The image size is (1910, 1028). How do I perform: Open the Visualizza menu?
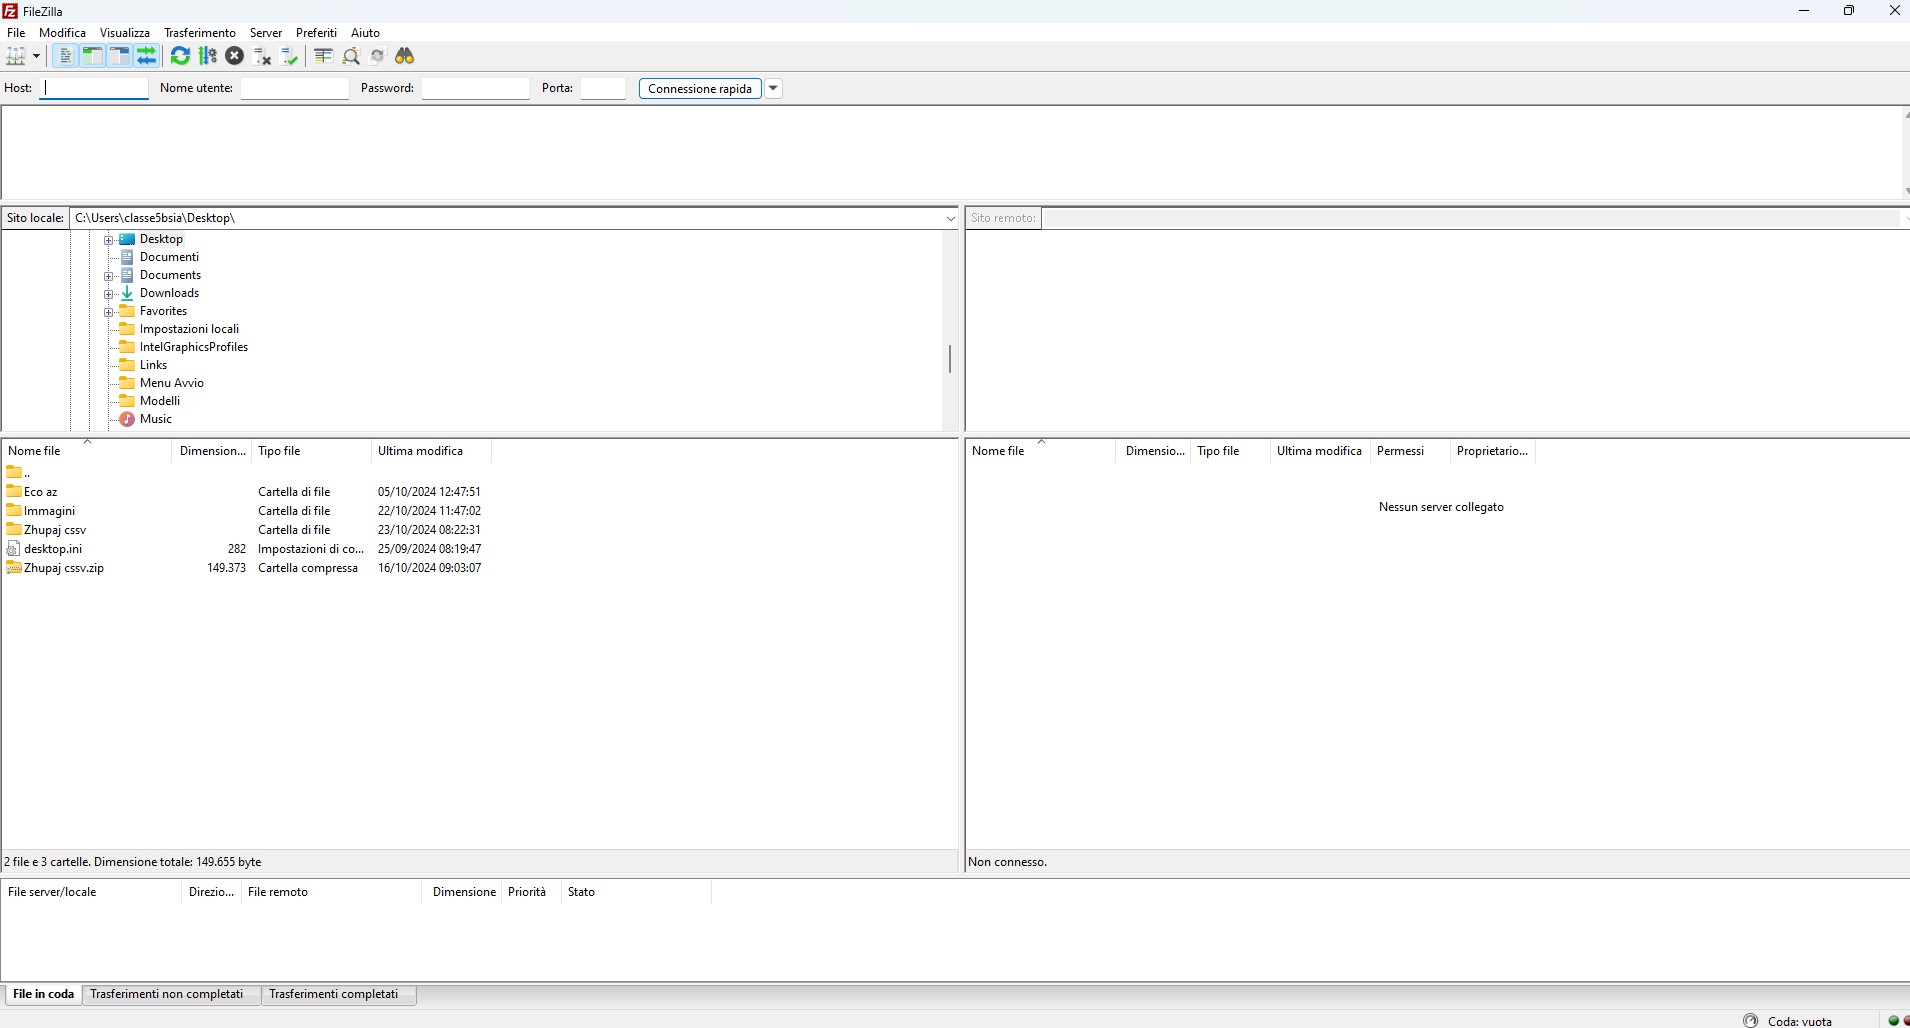click(125, 33)
